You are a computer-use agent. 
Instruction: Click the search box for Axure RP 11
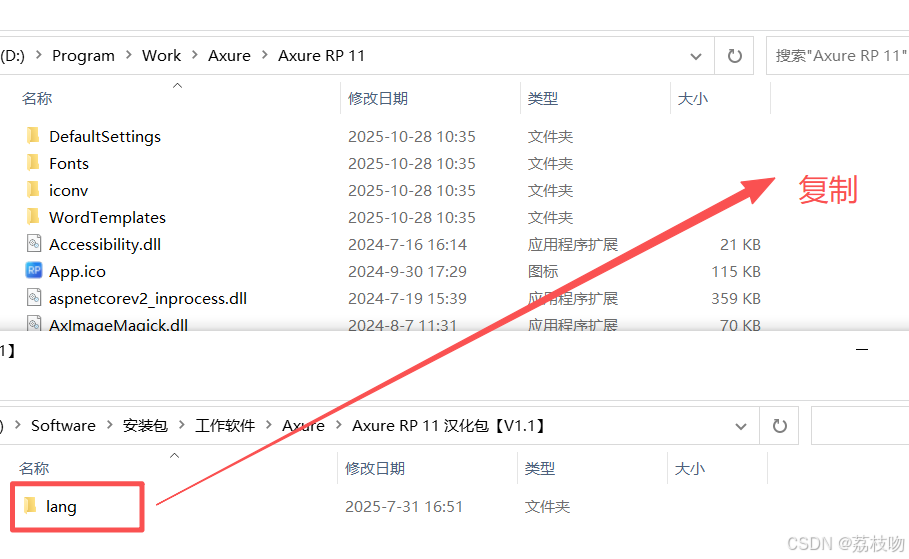click(838, 56)
